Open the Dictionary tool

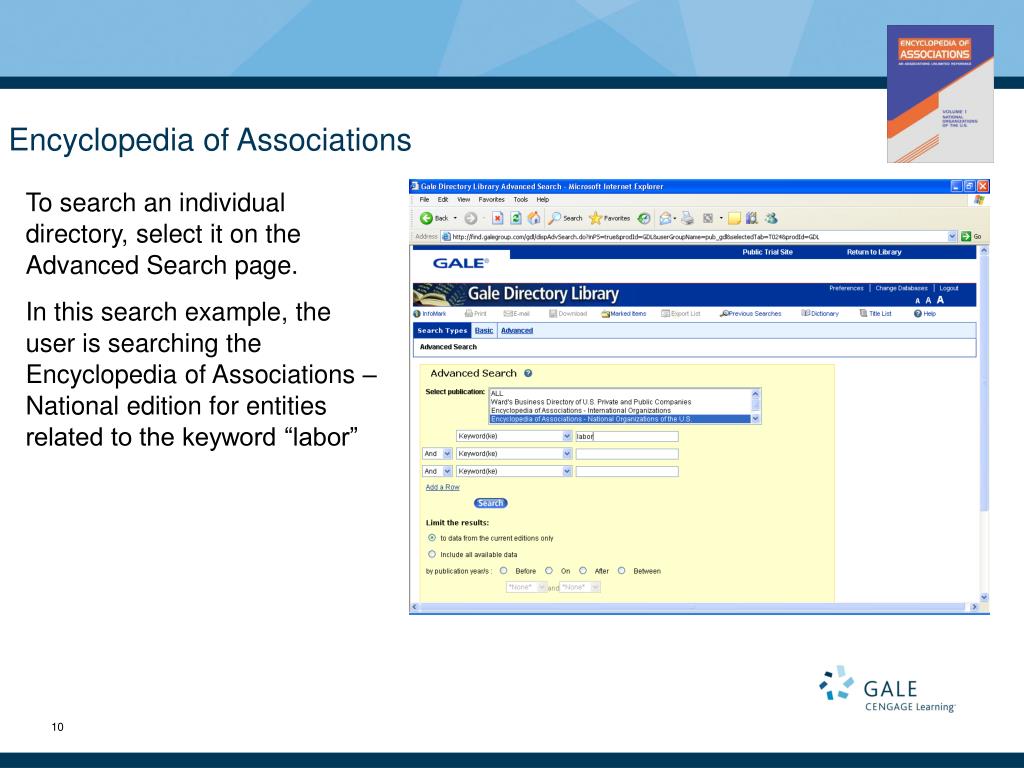[x=820, y=314]
